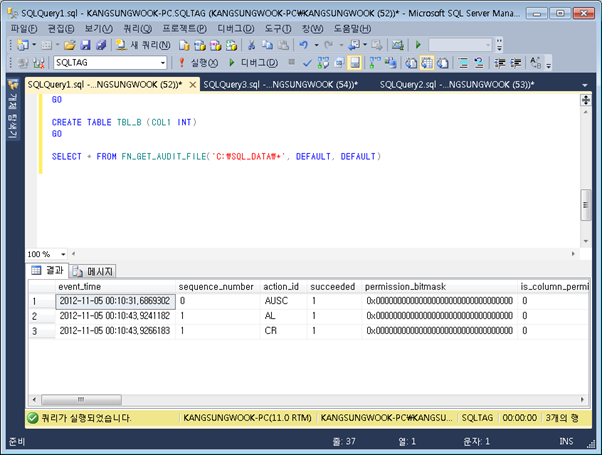
Task: Click the green Start arrow on the top toolbar
Action: pos(418,45)
